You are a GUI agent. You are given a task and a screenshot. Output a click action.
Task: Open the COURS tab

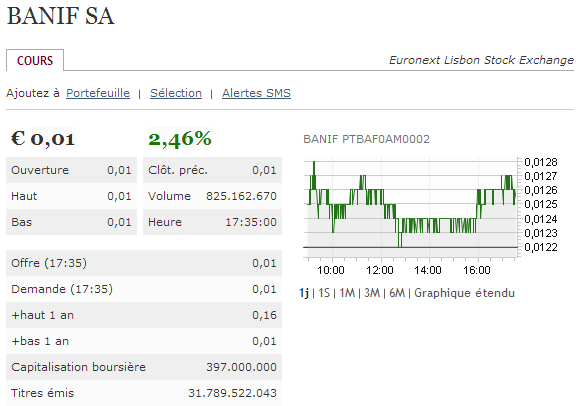pos(35,60)
